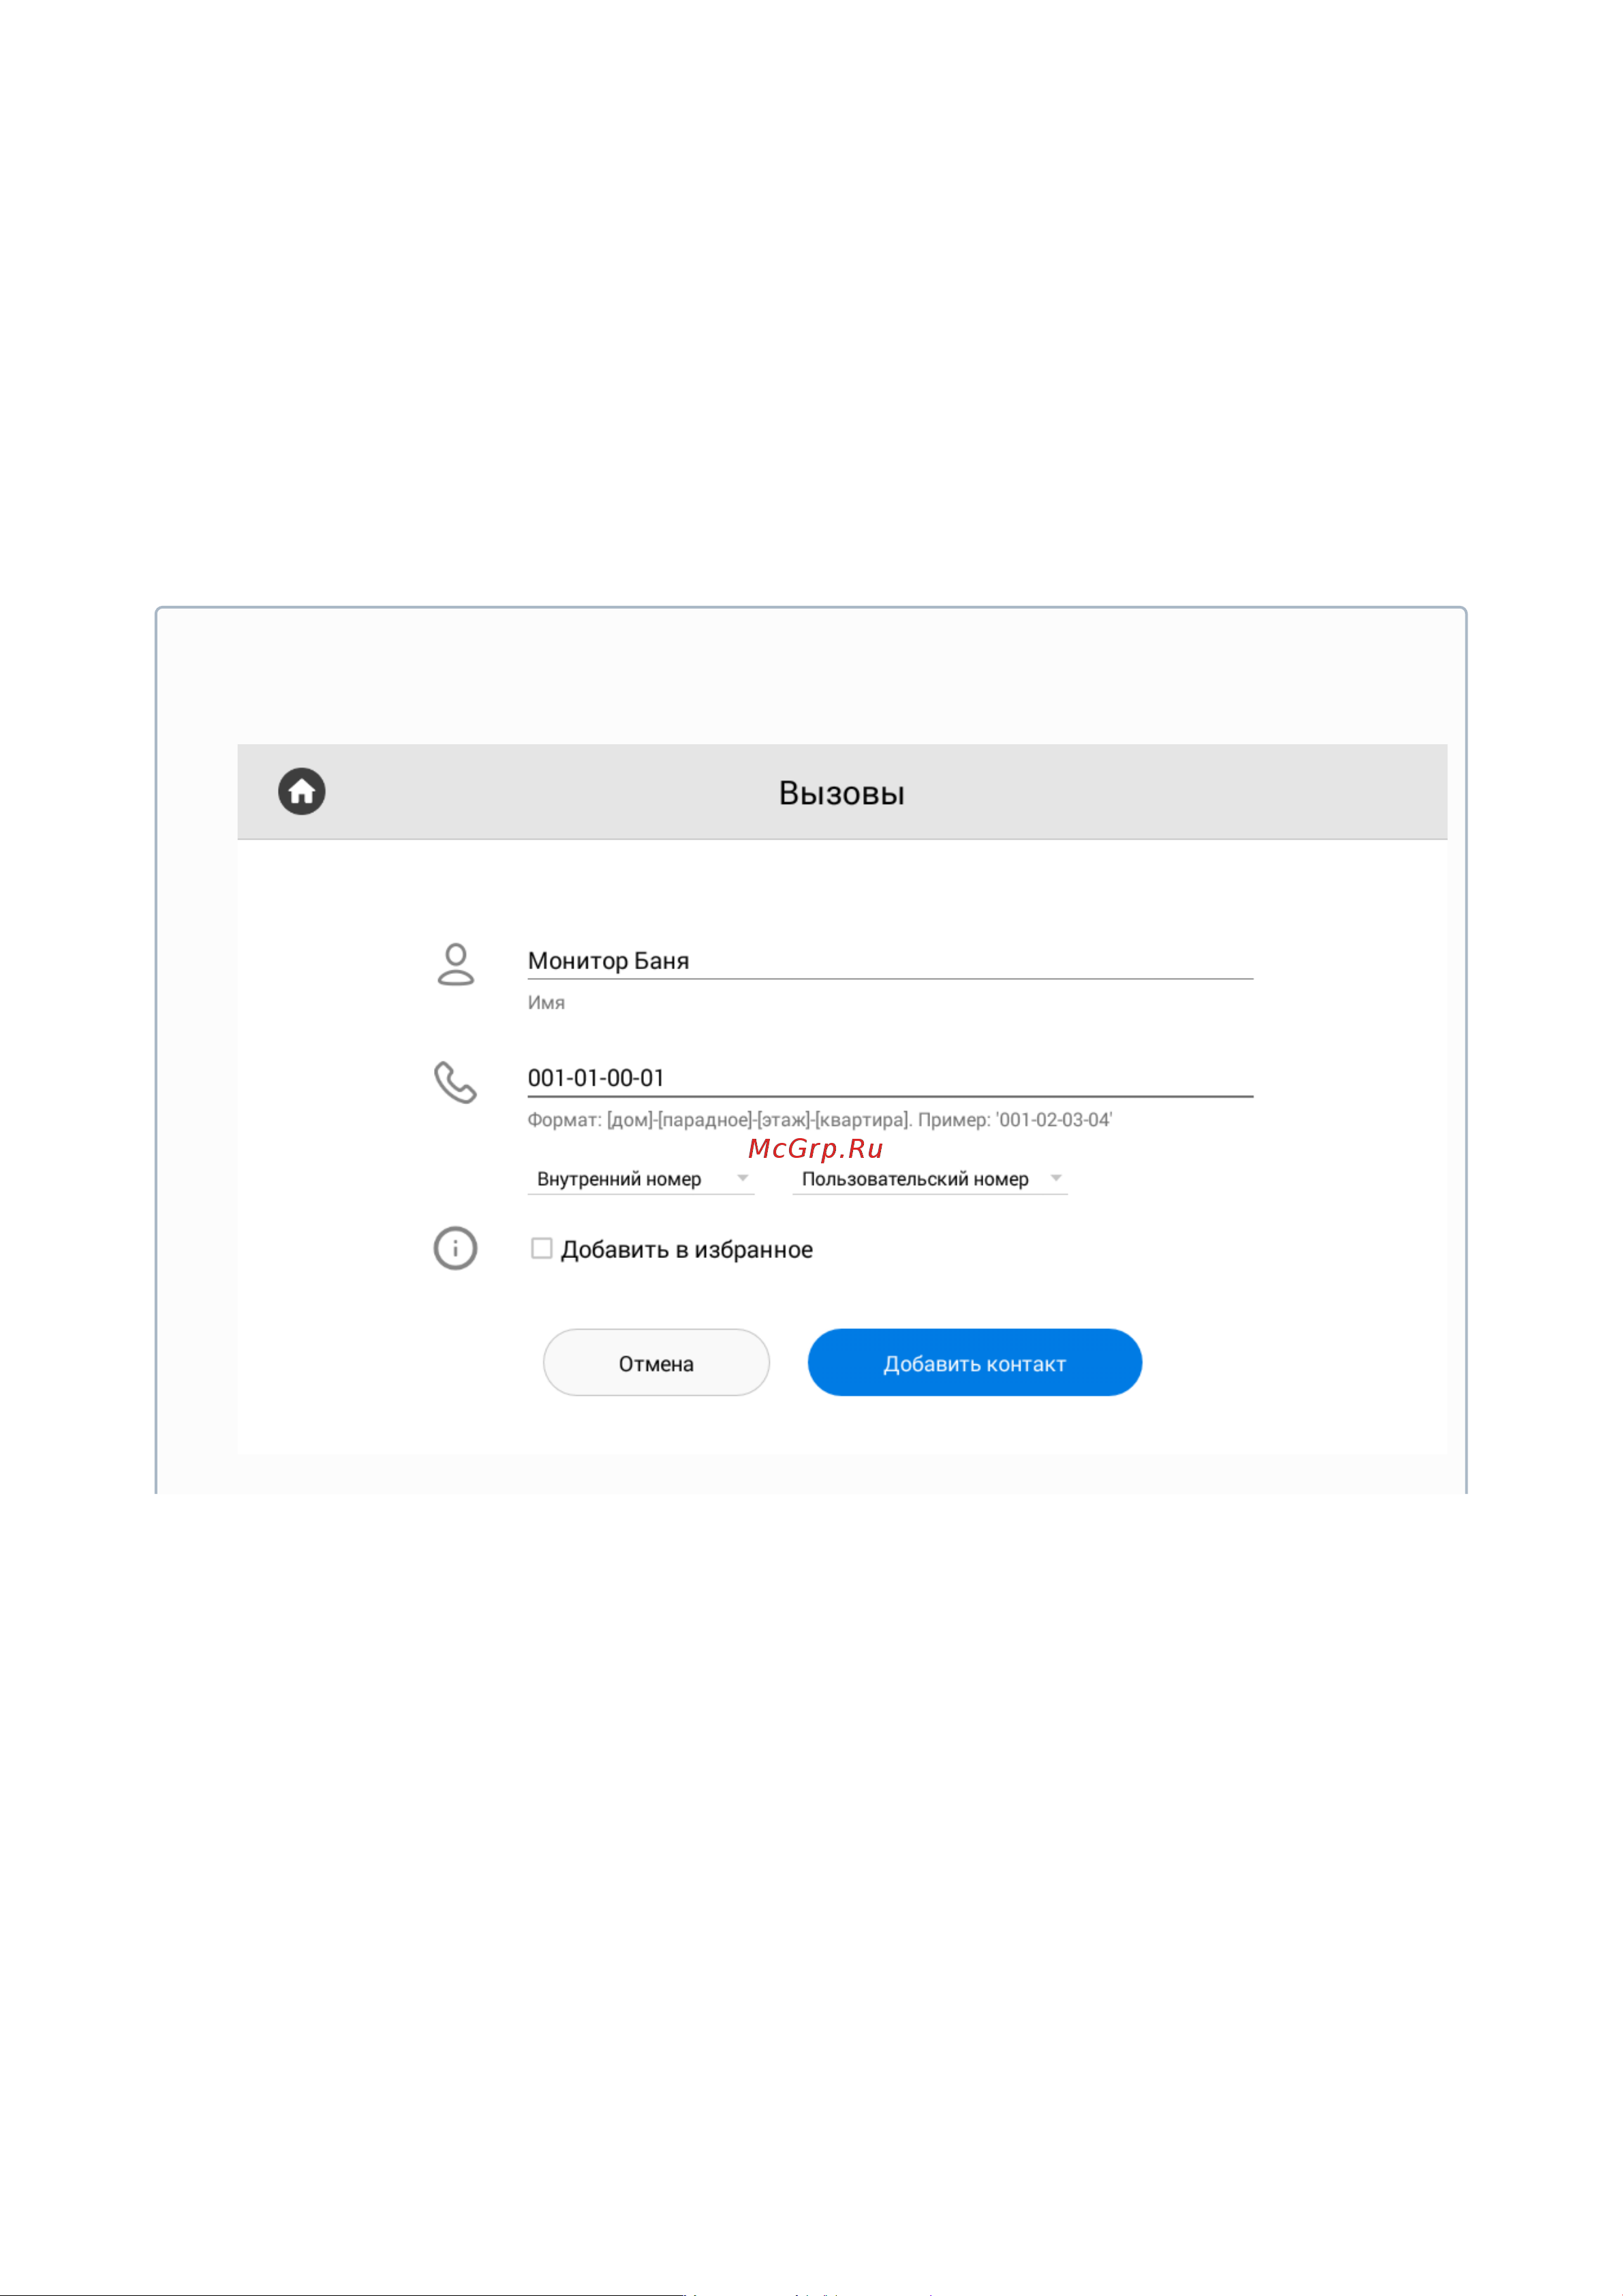Click the red 'McGrp.Ru' watermark link
Image resolution: width=1623 pixels, height=2296 pixels.
click(815, 1148)
